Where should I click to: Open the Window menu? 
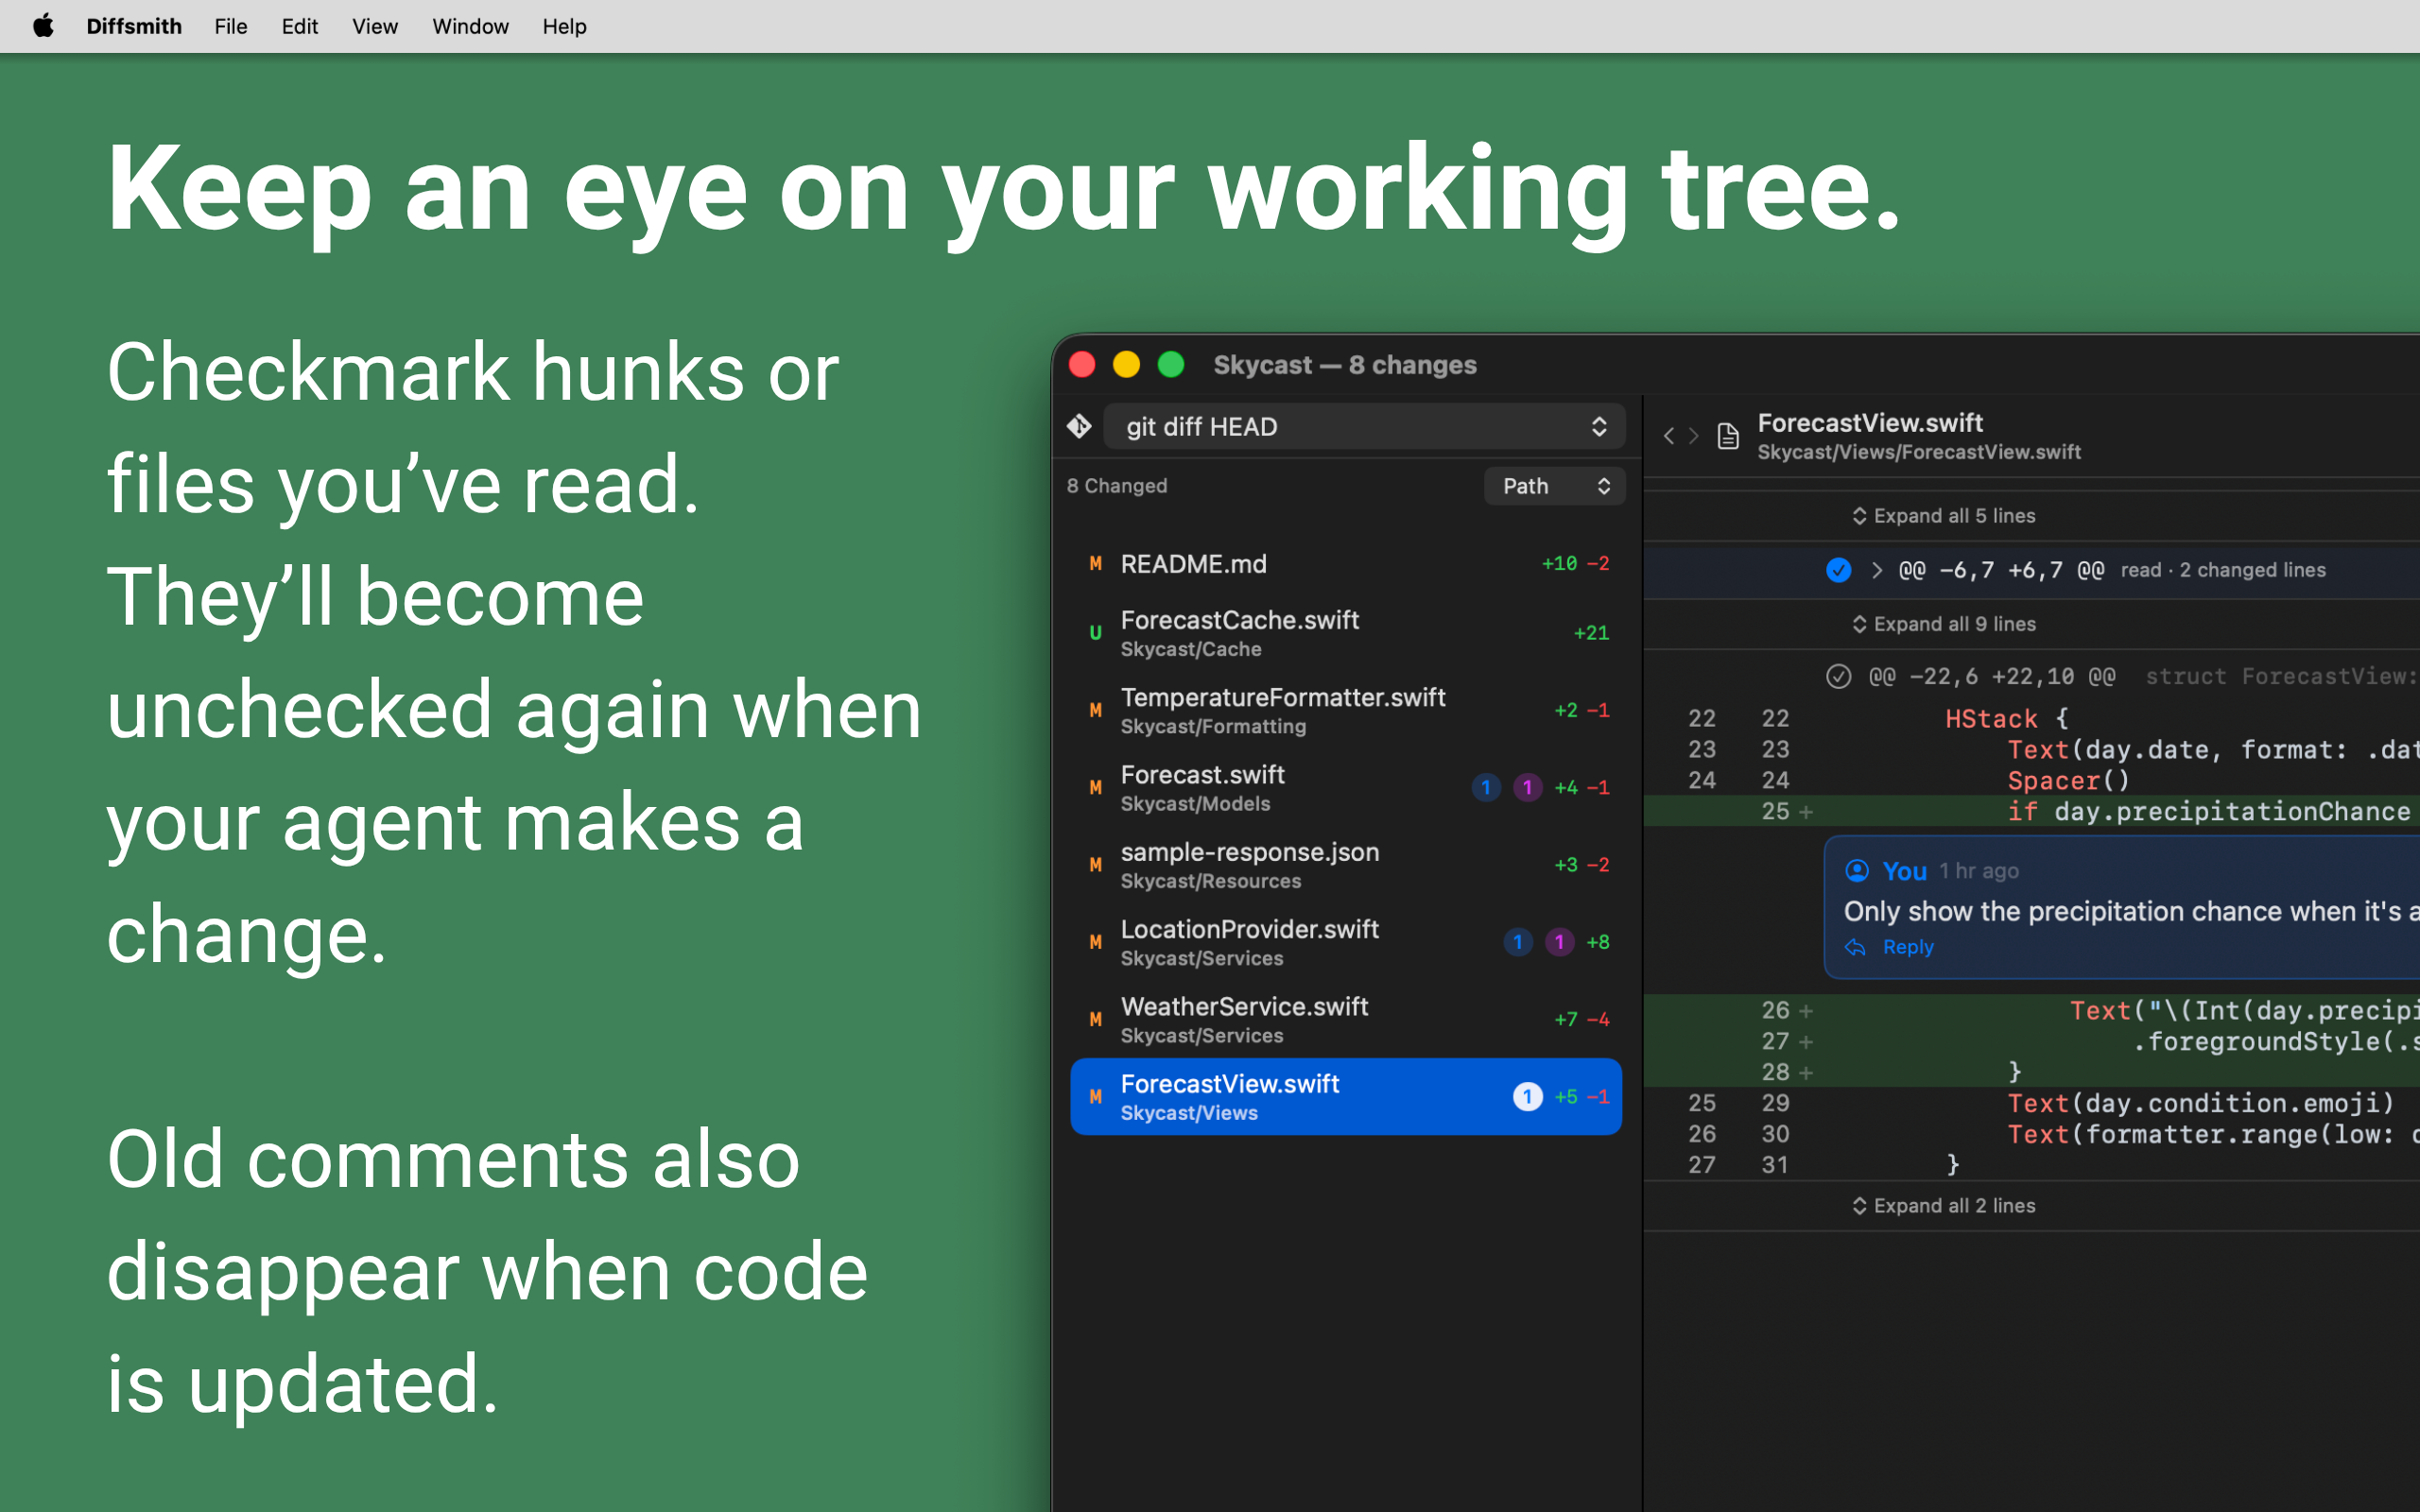point(470,26)
